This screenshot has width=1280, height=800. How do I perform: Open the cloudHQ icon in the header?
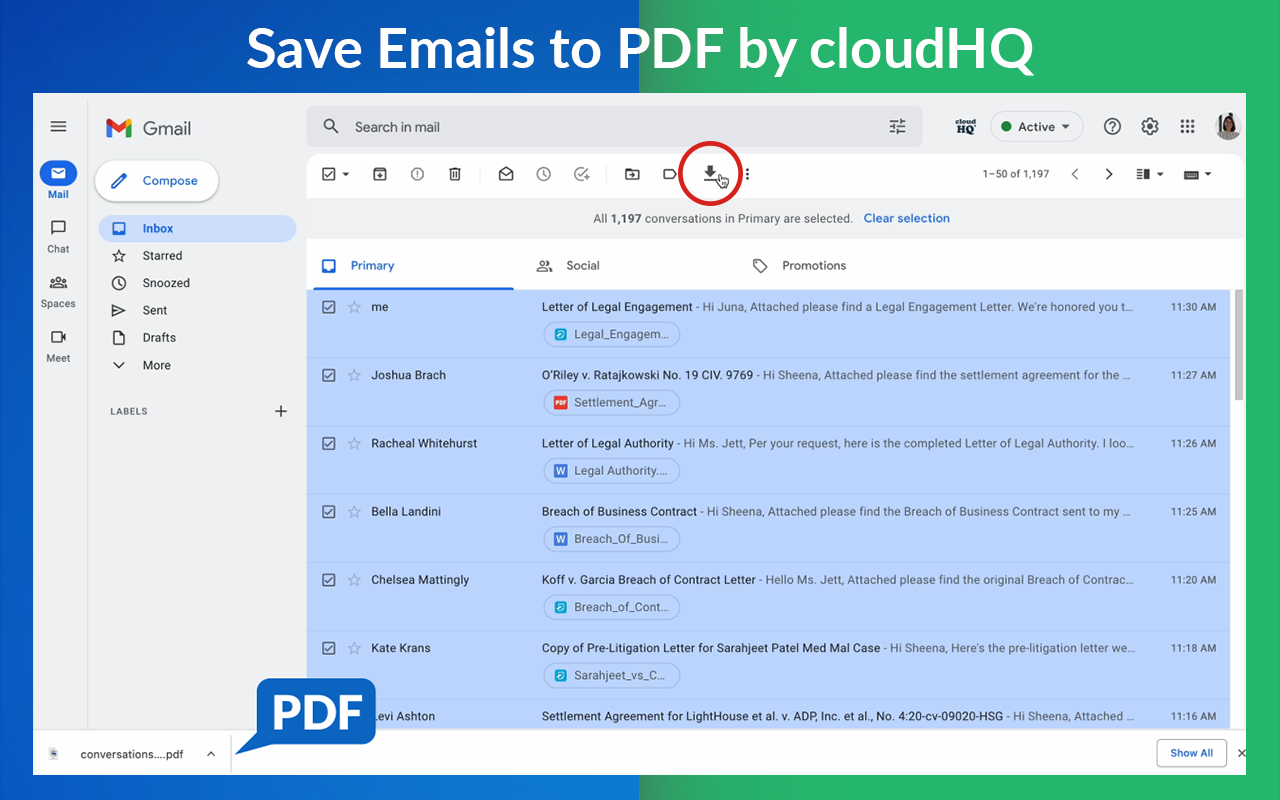coord(964,126)
